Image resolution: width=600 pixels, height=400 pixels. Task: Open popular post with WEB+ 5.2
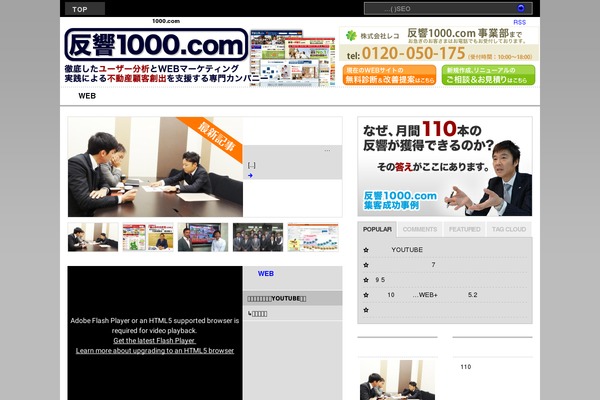click(432, 295)
